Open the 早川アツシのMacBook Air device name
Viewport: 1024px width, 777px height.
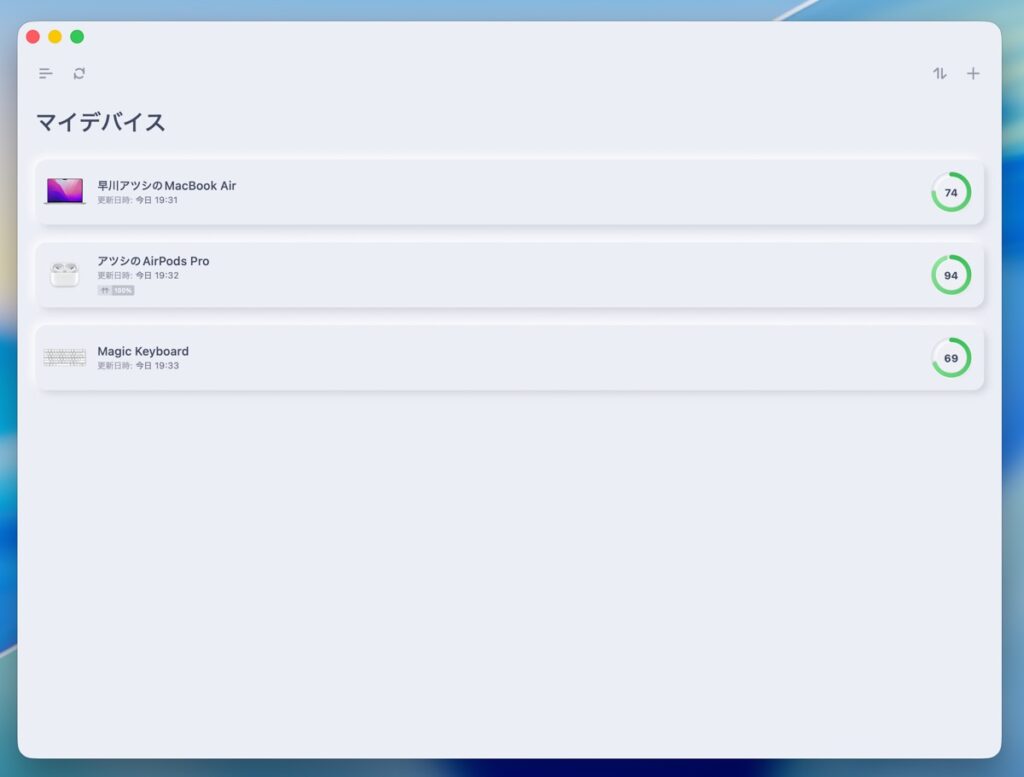pos(166,185)
